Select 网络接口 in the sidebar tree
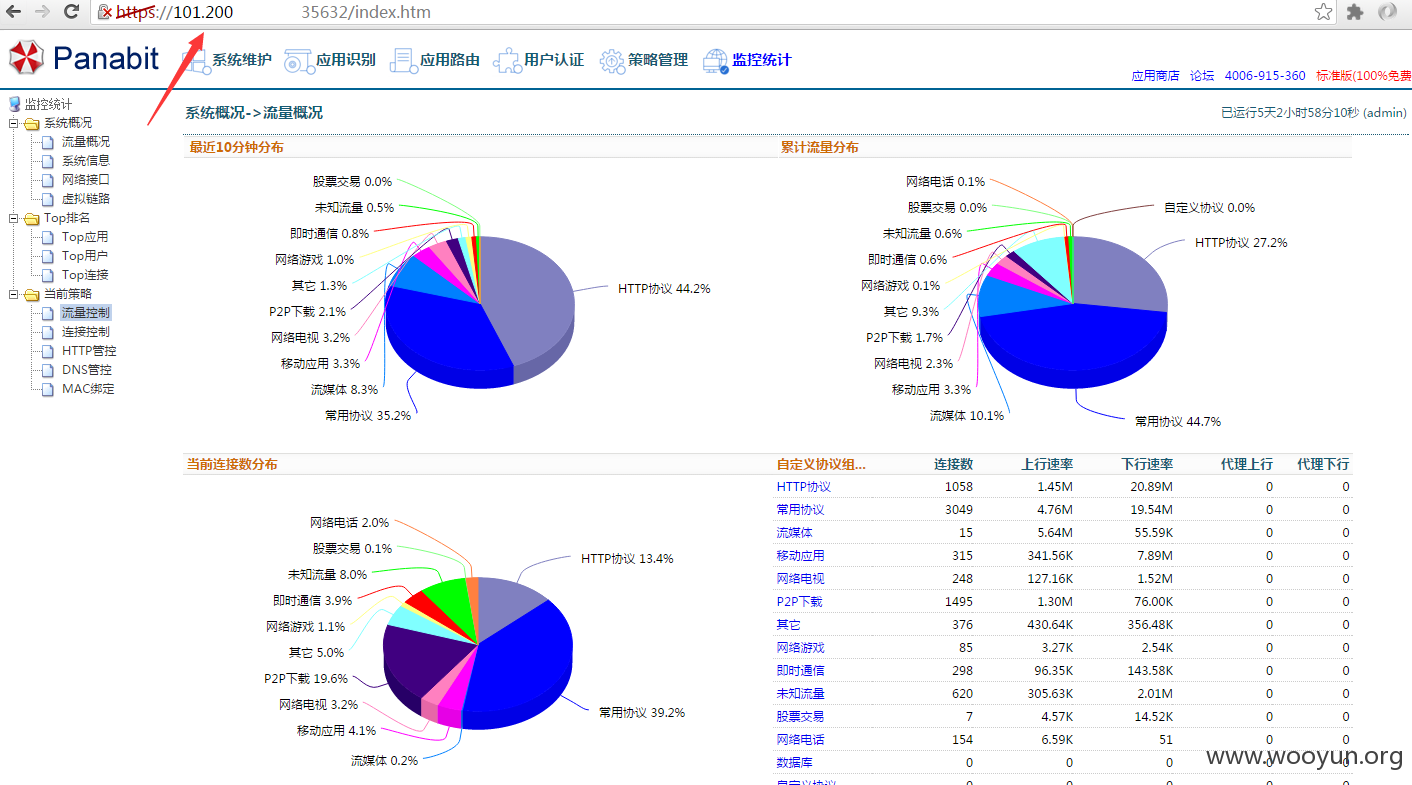 point(86,180)
